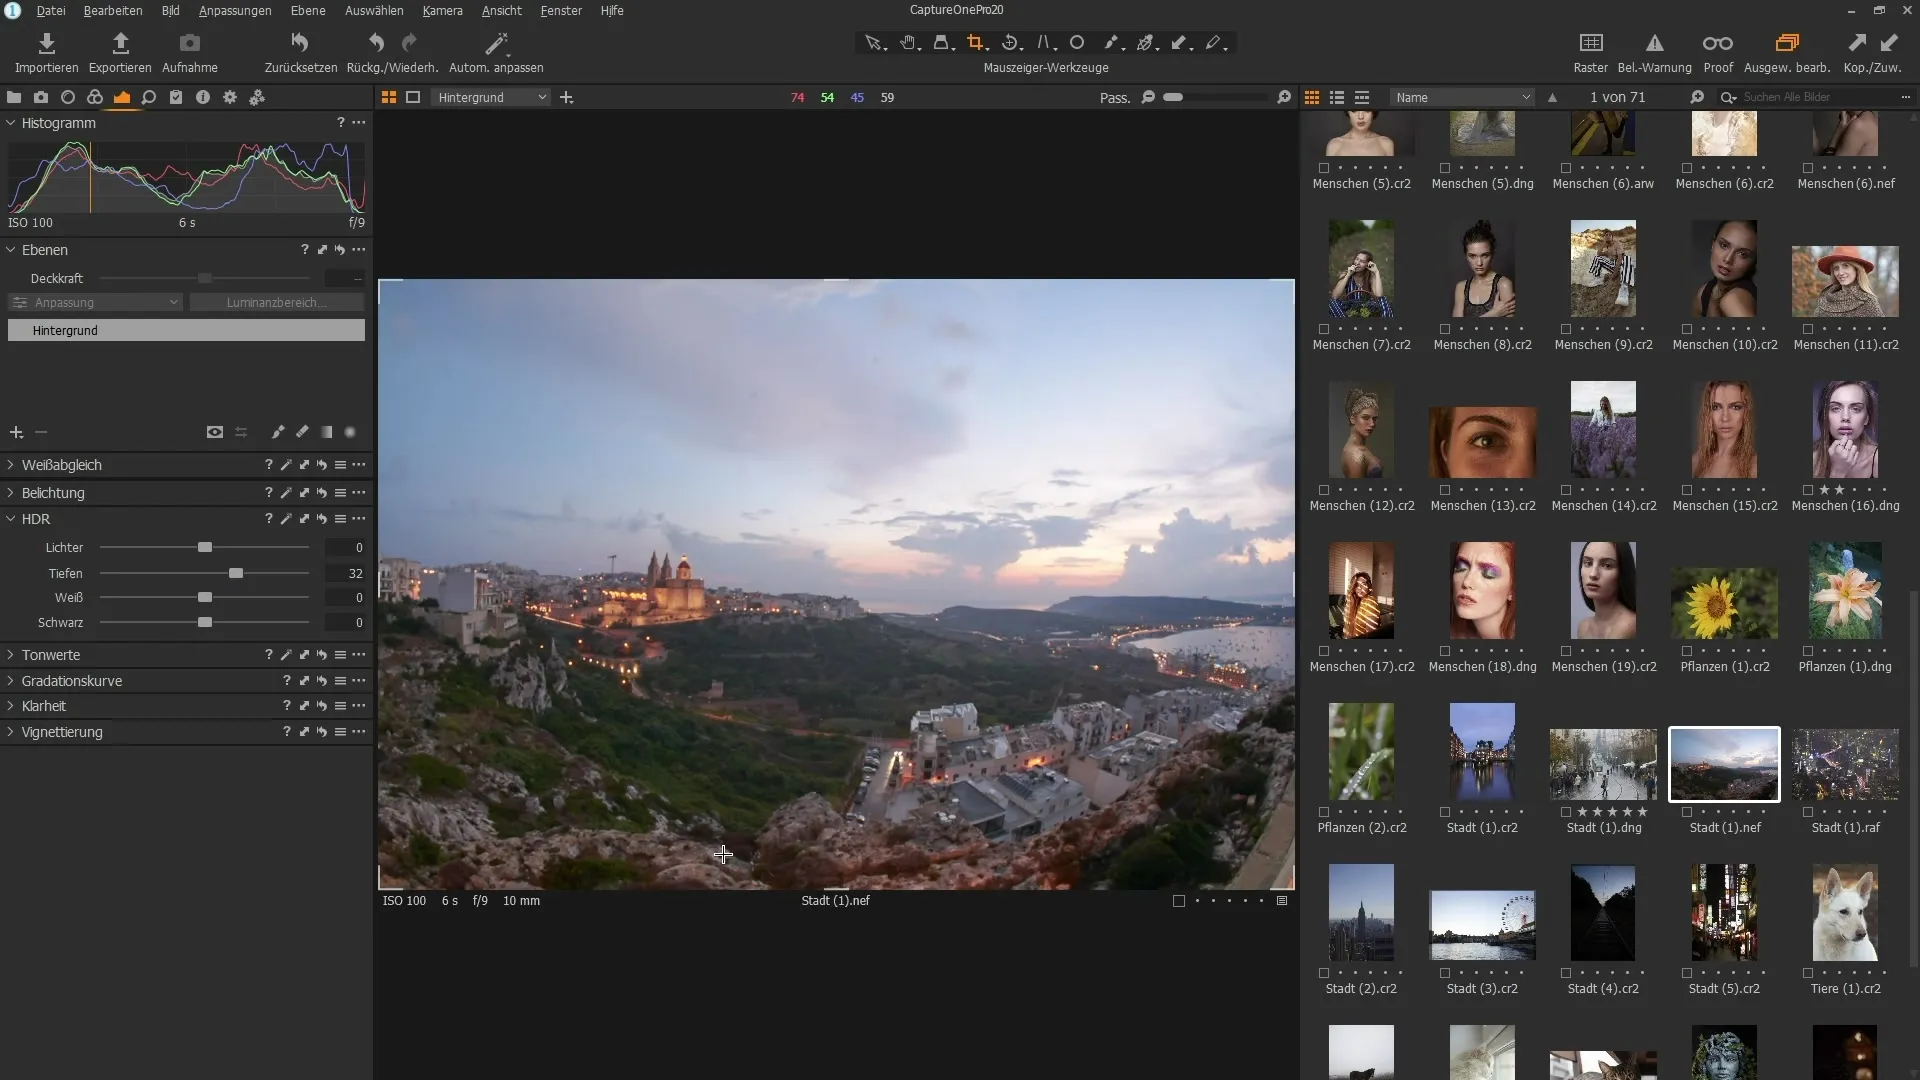Toggle selection checkbox under Stadt (1).dng
Screen dimensions: 1920x1080
click(x=1566, y=812)
